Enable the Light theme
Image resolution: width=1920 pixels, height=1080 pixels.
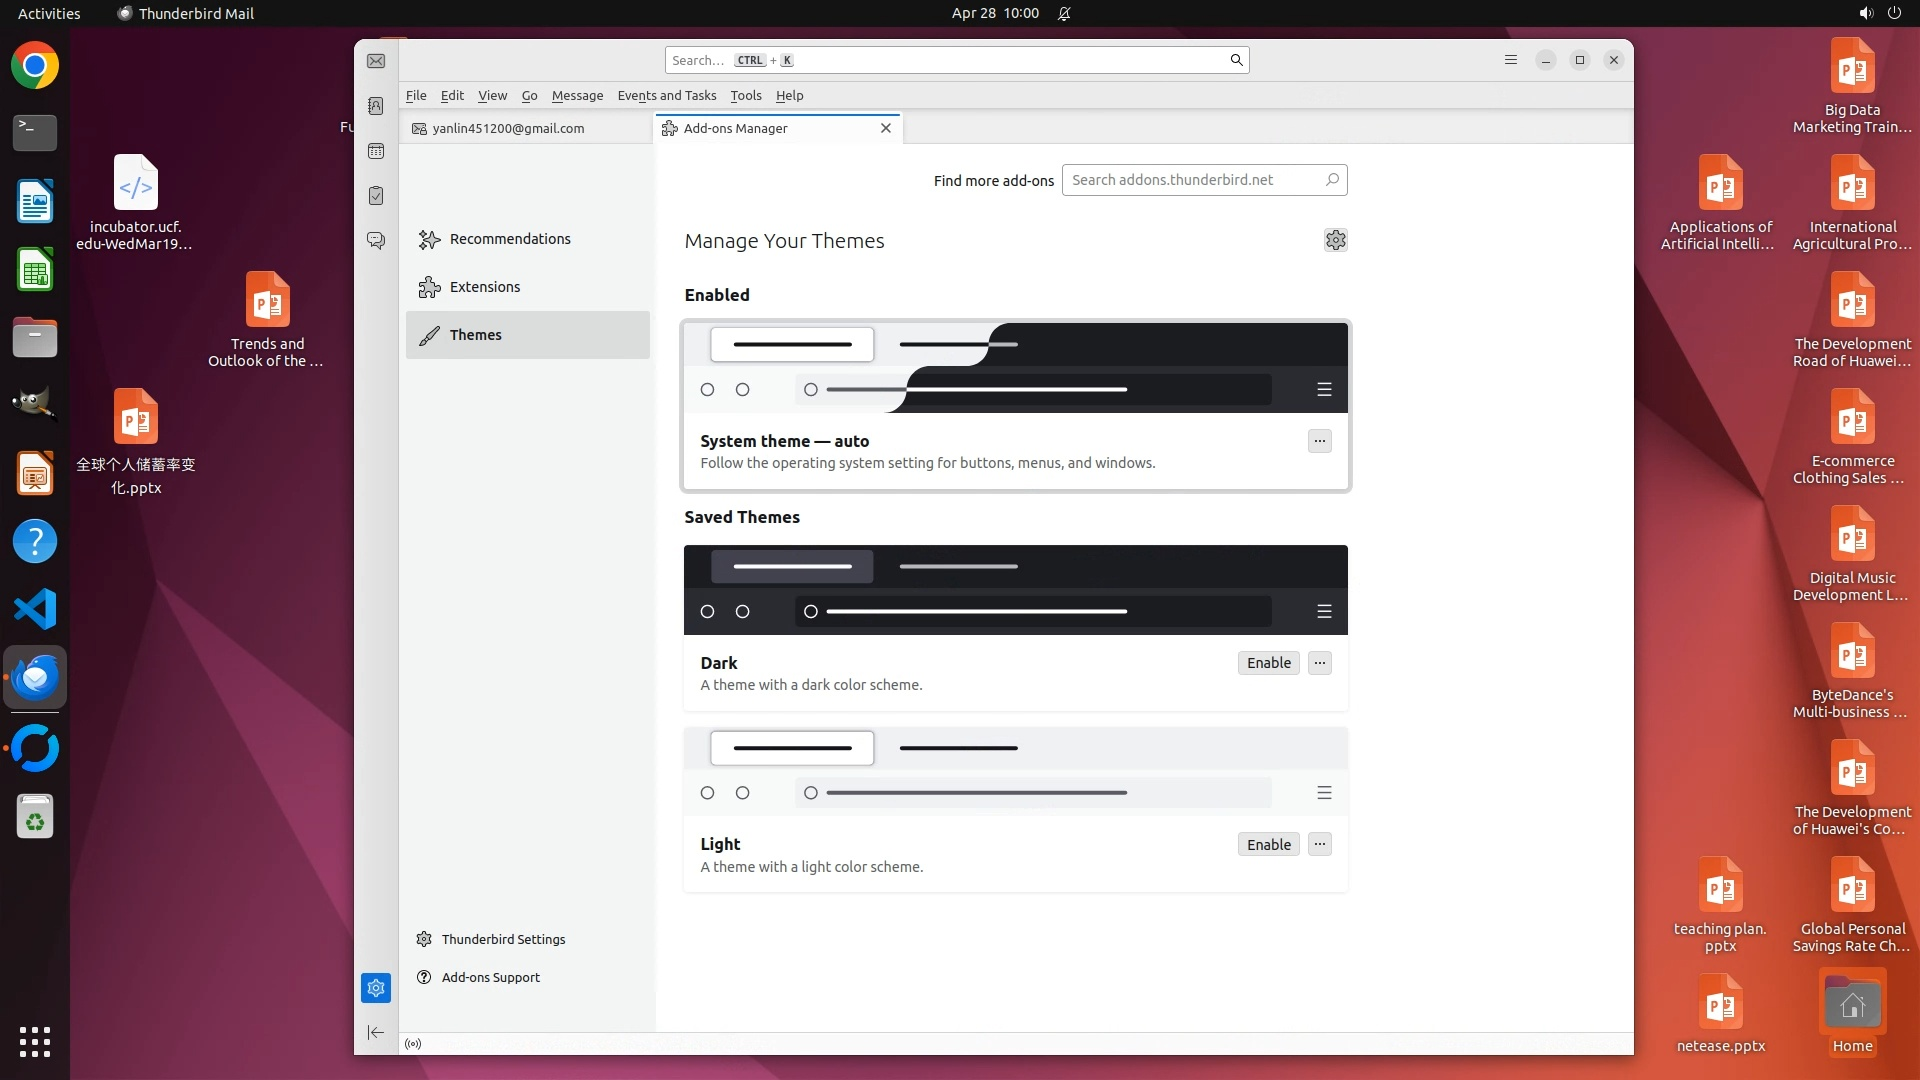1268,845
